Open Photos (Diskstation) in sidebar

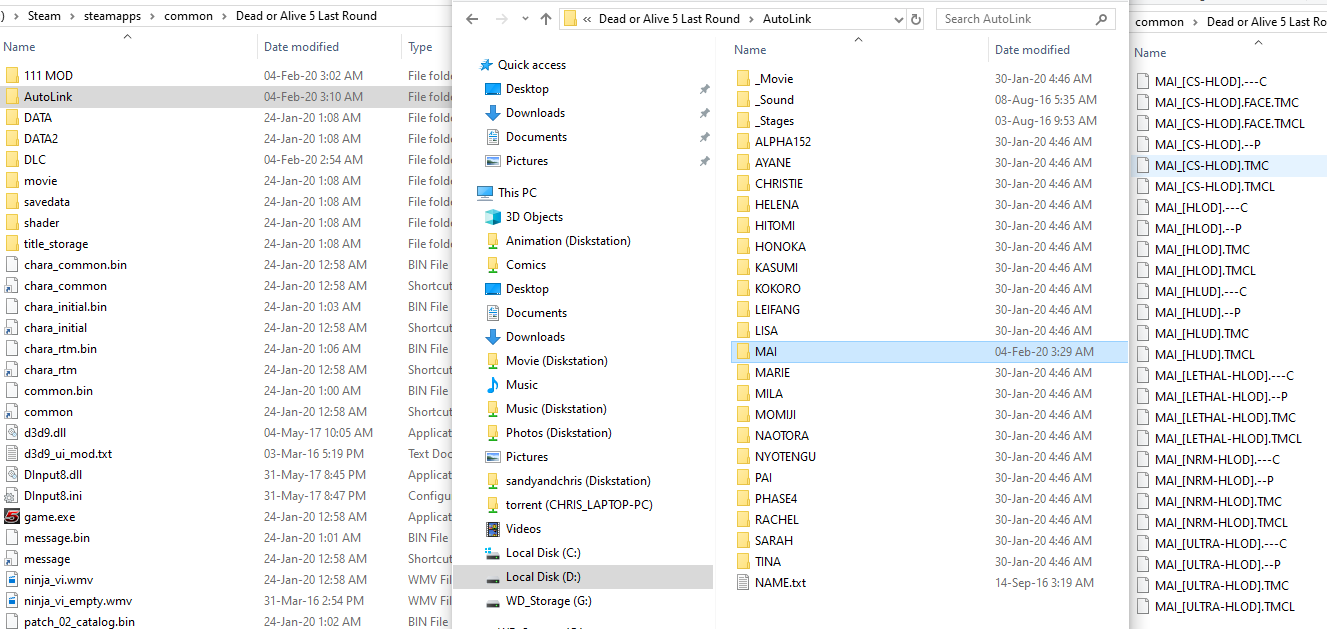click(558, 433)
